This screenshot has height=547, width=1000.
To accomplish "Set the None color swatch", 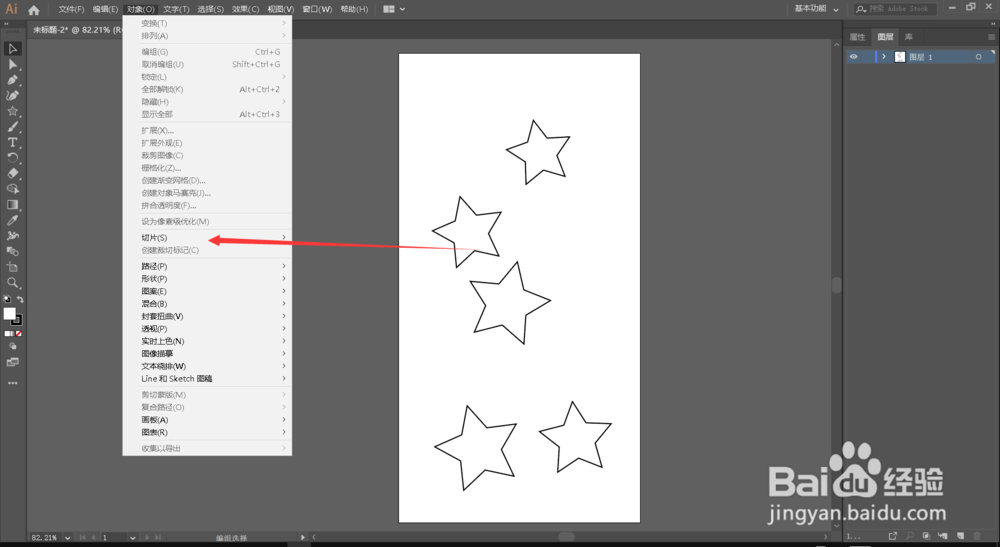I will 18,333.
